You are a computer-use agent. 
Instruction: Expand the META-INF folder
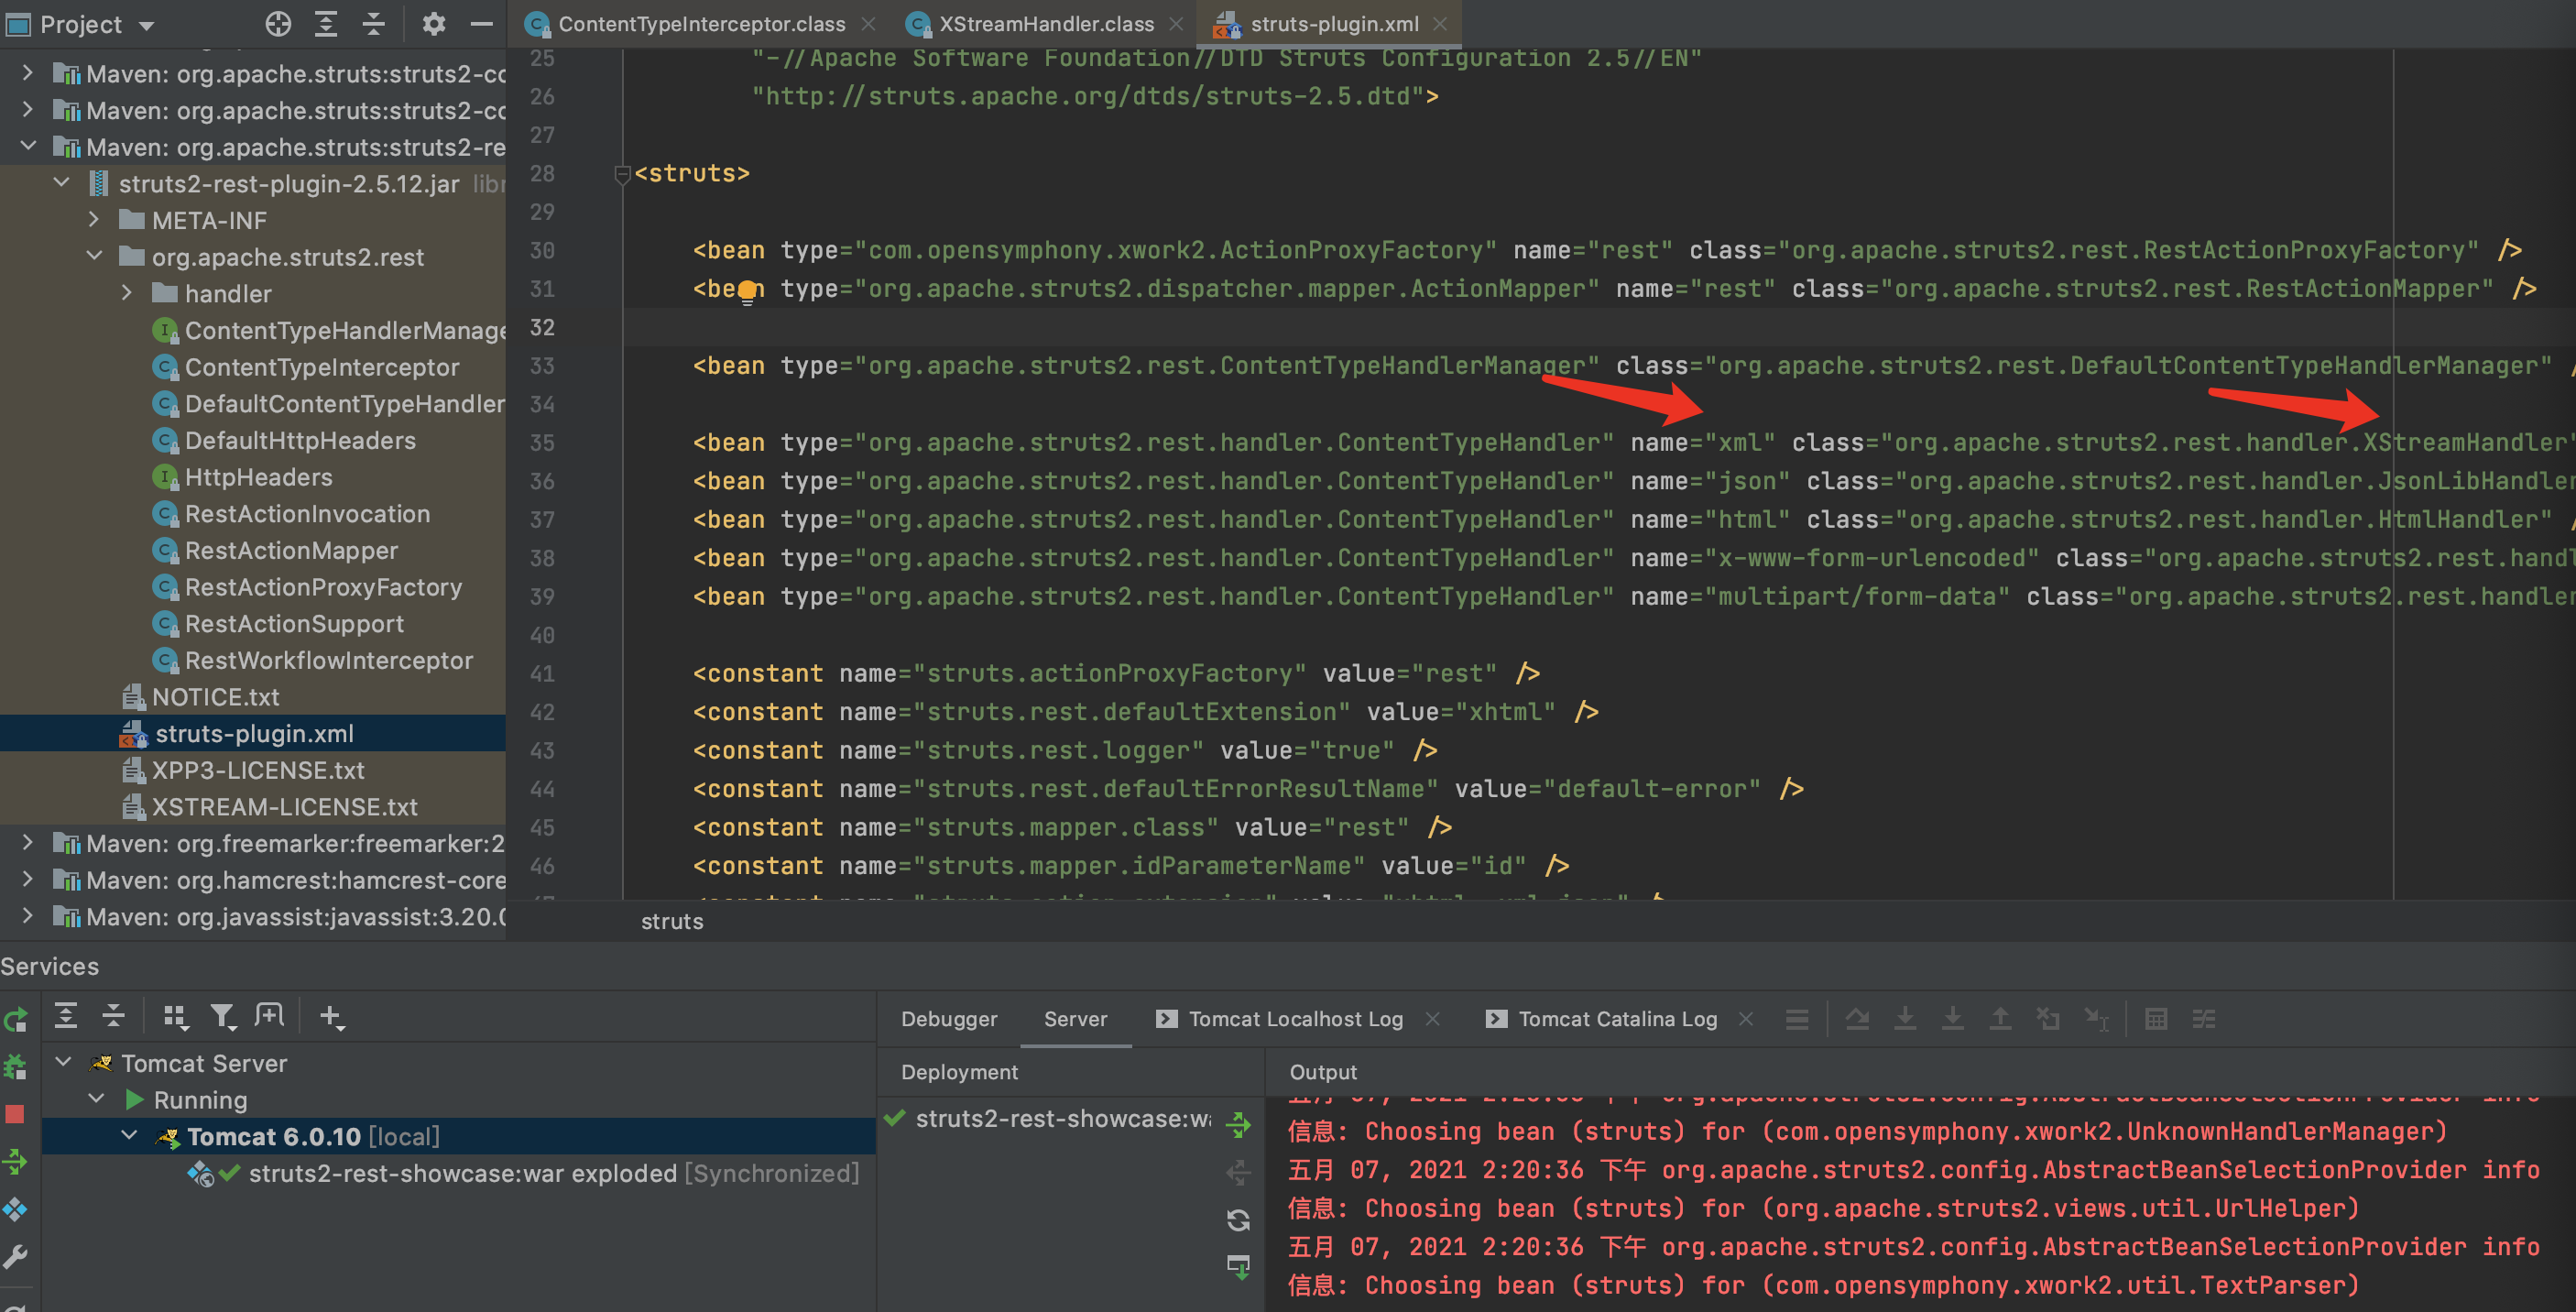click(94, 219)
